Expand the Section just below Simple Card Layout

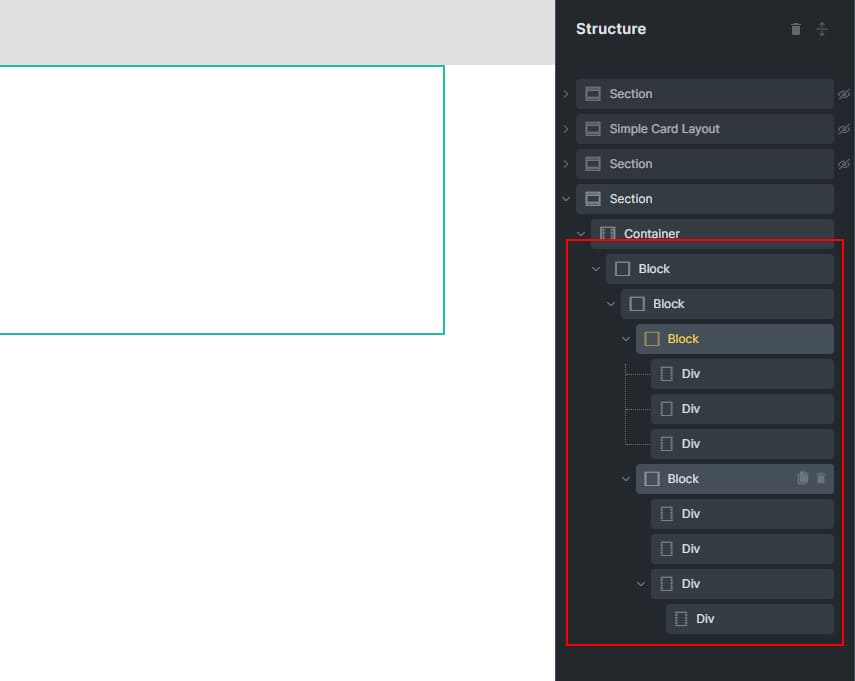pos(566,164)
